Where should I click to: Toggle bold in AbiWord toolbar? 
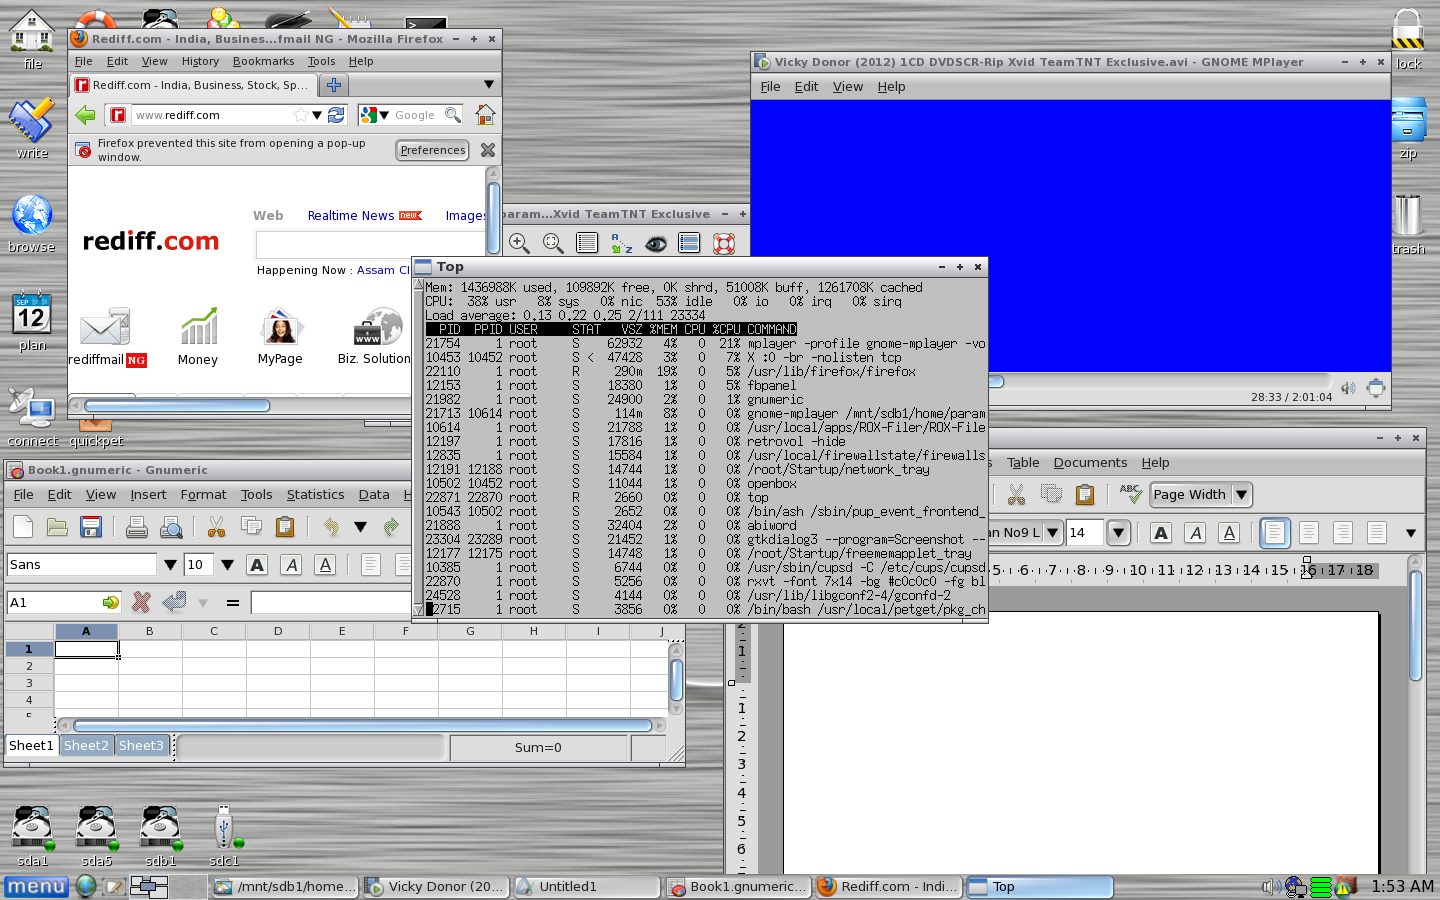coord(1161,533)
